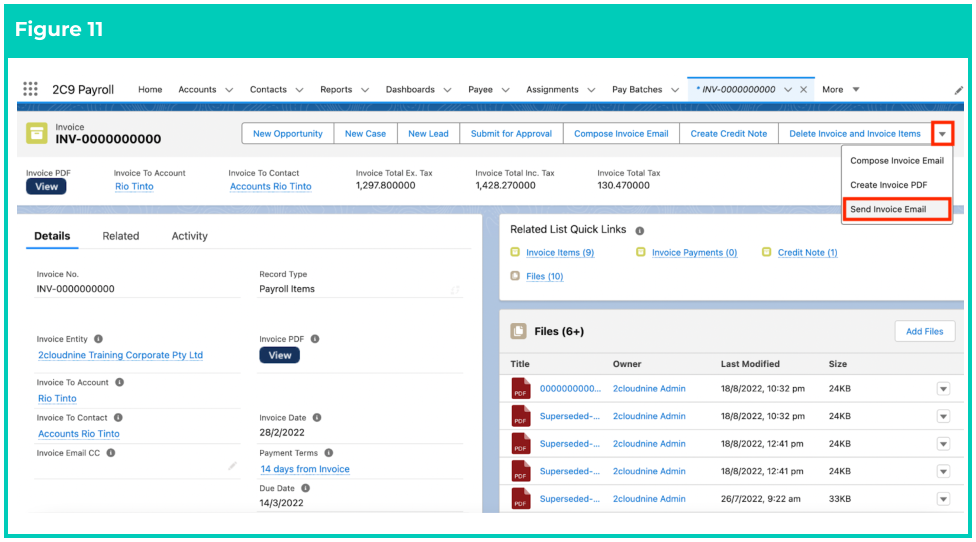The image size is (976, 542).
Task: Click the info icon beside Related List Quick Links
Action: click(639, 230)
